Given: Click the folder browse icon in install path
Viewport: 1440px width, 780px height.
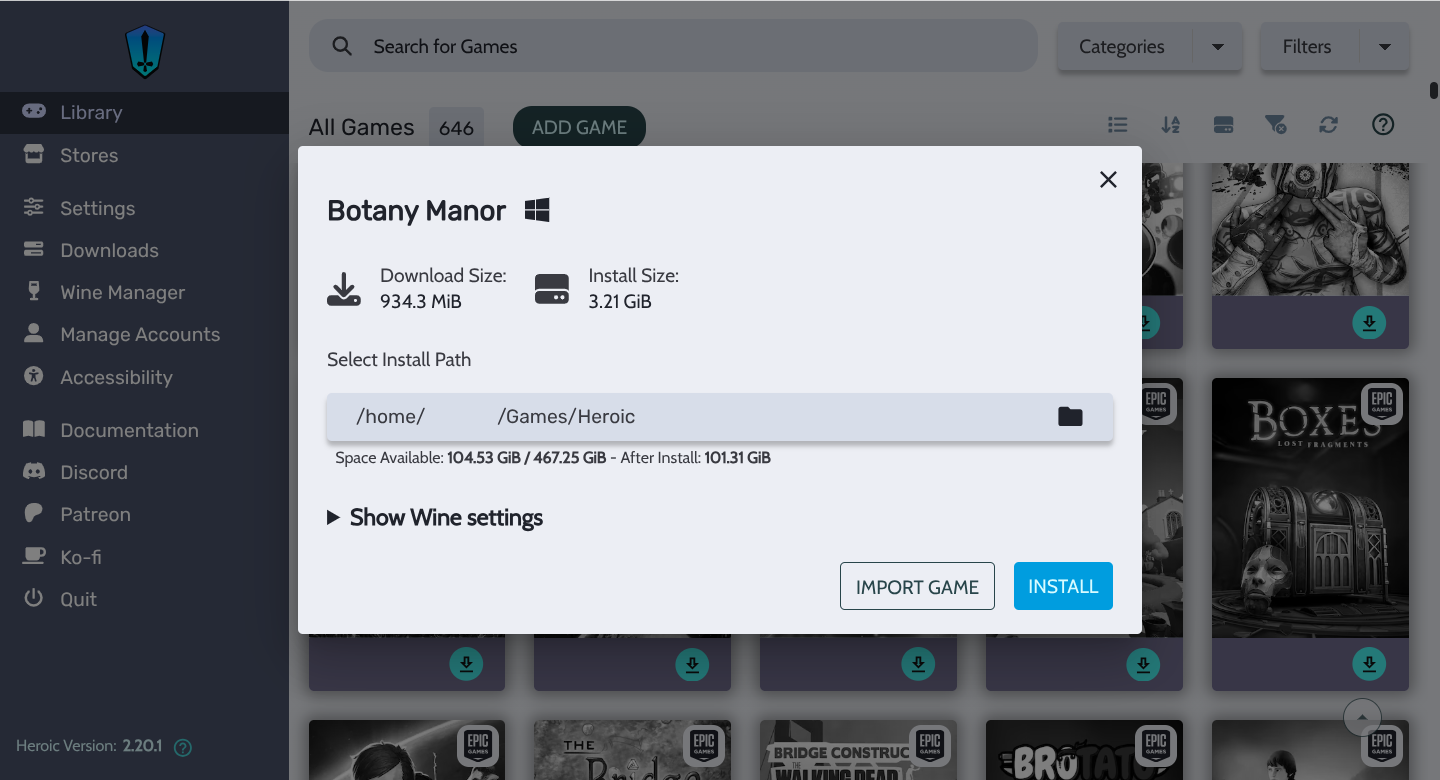Looking at the screenshot, I should click(x=1070, y=416).
